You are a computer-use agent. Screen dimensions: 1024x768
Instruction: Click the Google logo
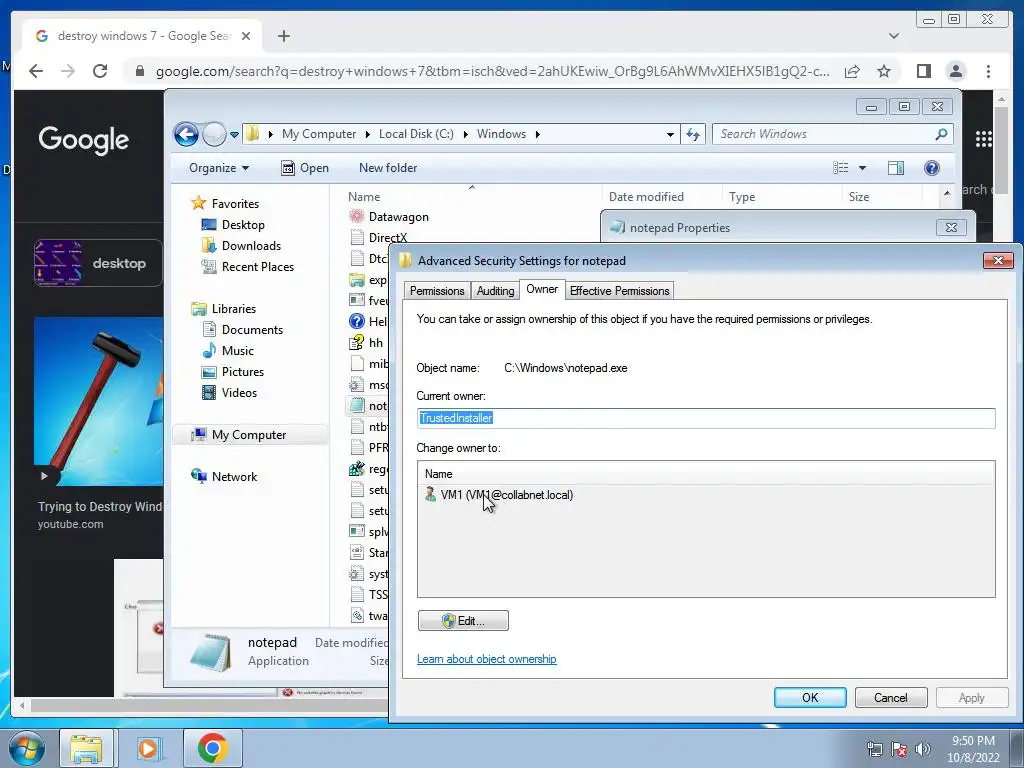(x=84, y=139)
